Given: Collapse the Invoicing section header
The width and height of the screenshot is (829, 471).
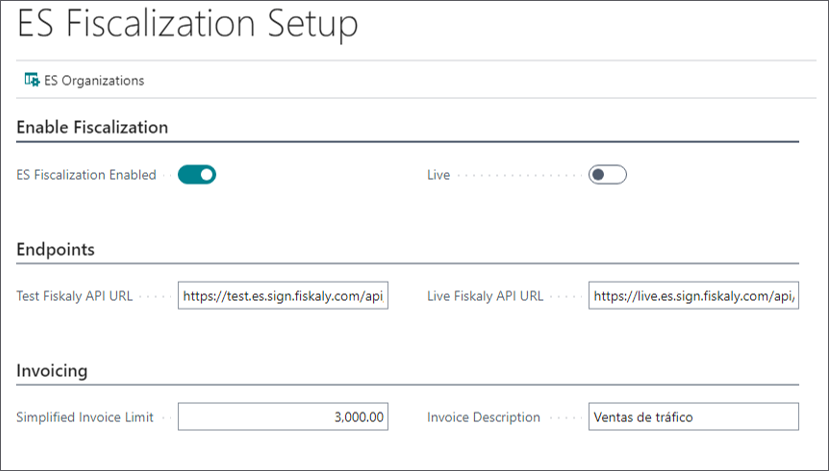Looking at the screenshot, I should tap(52, 371).
